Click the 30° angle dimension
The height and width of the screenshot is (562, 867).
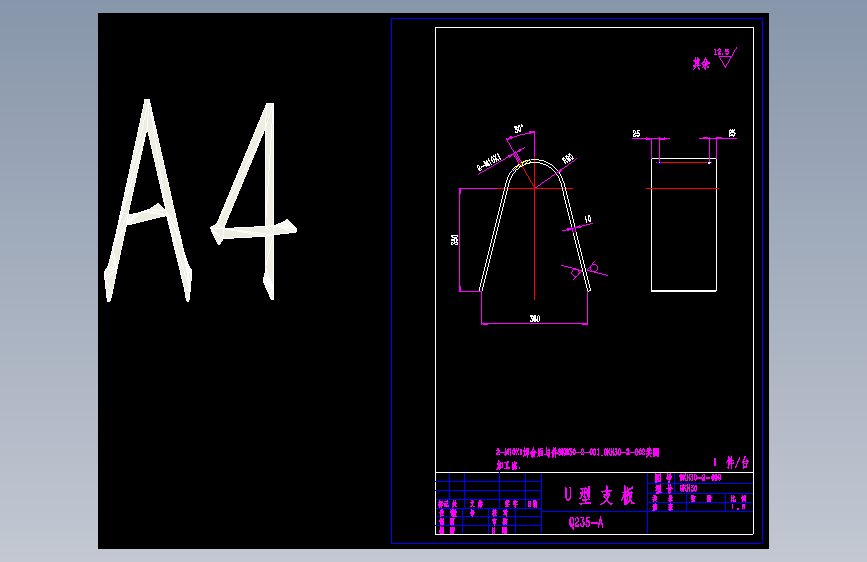click(x=519, y=129)
